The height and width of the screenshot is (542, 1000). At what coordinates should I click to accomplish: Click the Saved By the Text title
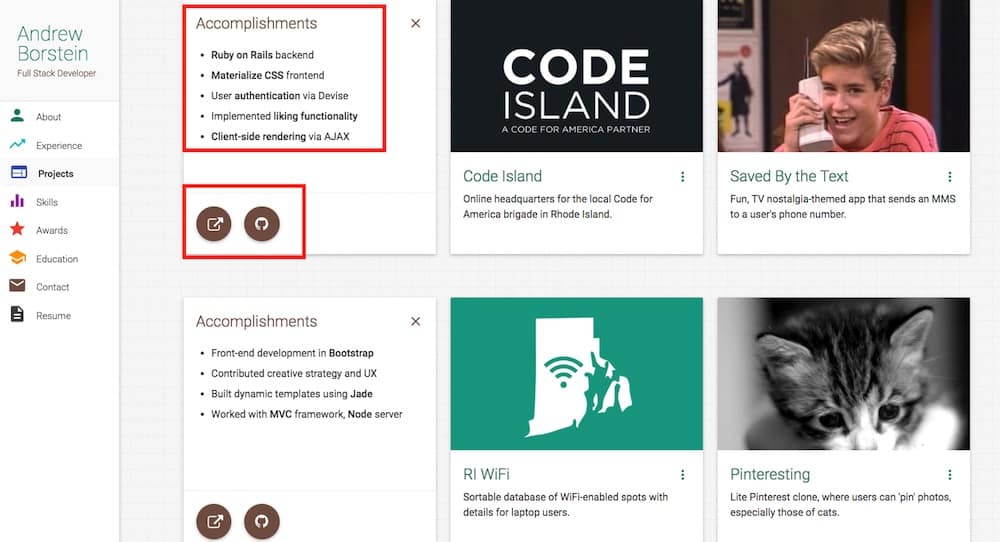click(x=789, y=176)
